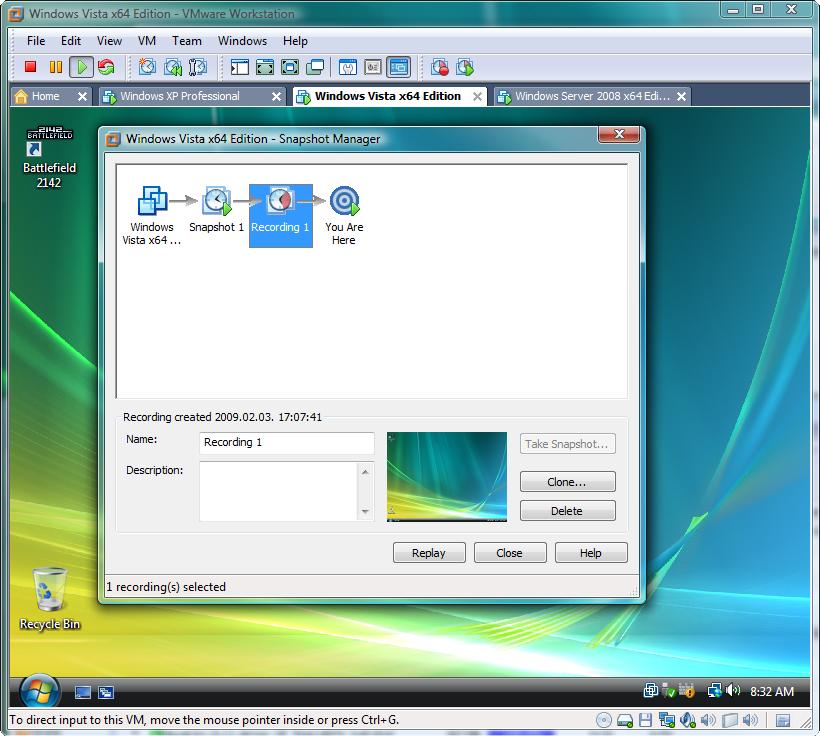Image resolution: width=820 pixels, height=736 pixels.
Task: Click the Delete button
Action: [x=567, y=511]
